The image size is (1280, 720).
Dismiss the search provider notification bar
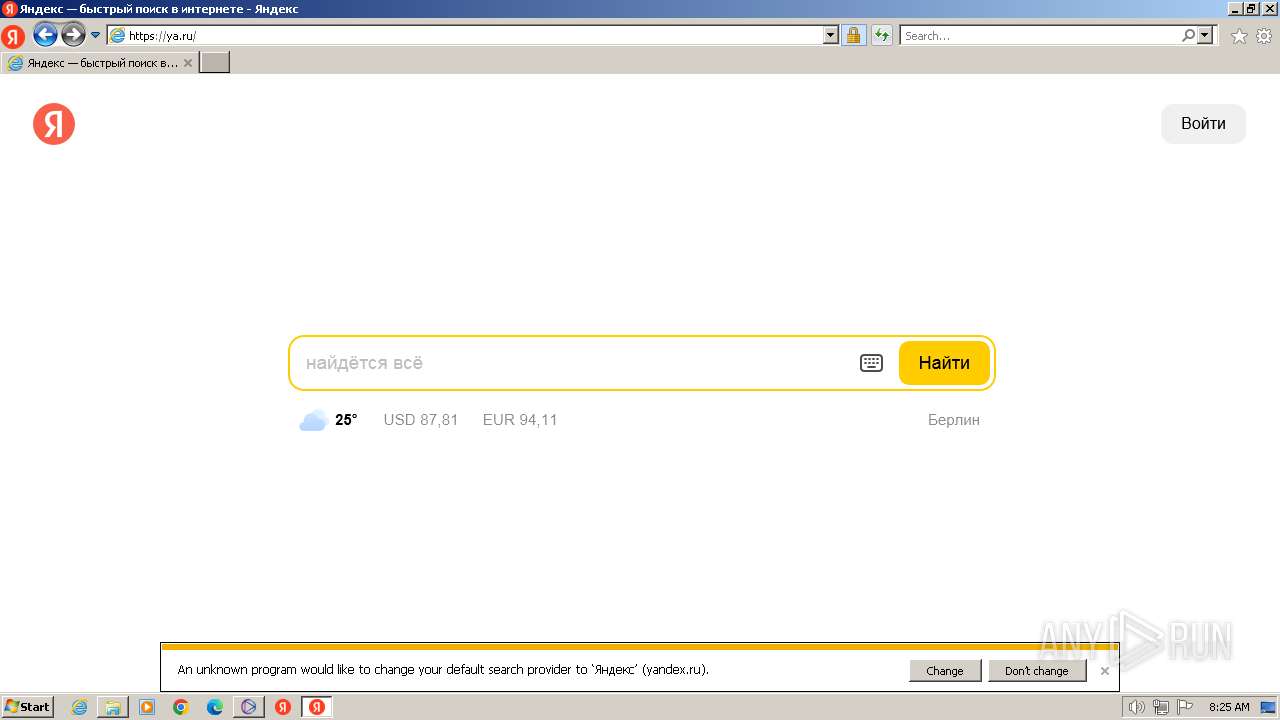coord(1105,671)
